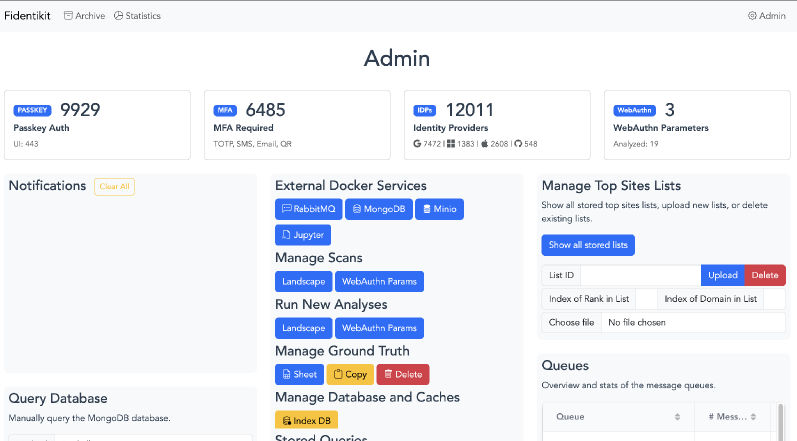Open Jupyter from External Docker Services
The width and height of the screenshot is (797, 441).
301,235
